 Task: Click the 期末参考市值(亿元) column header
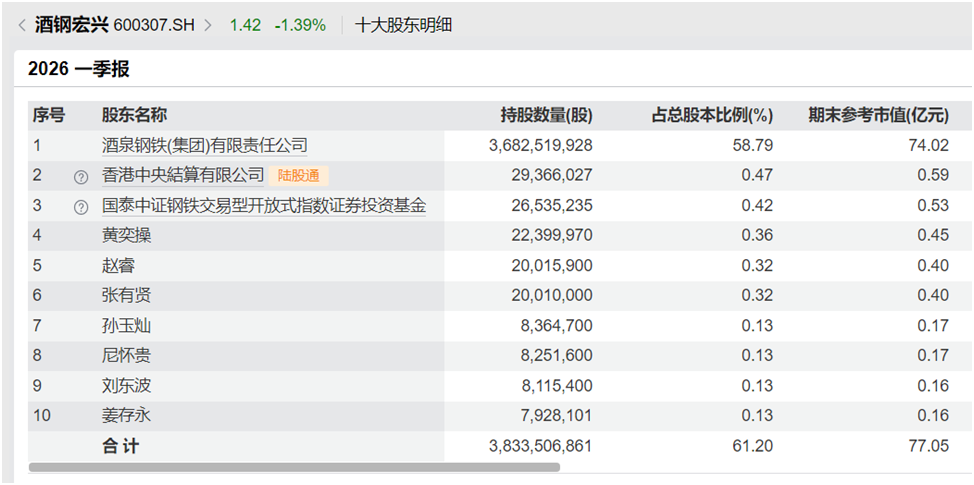[x=879, y=115]
